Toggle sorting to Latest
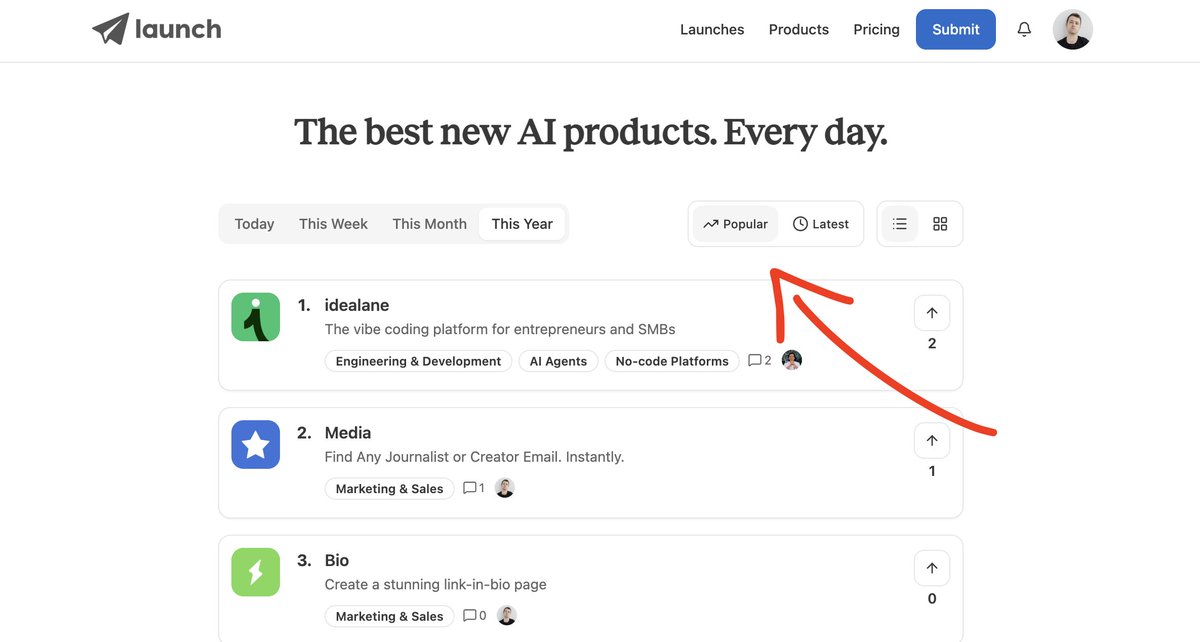This screenshot has width=1200, height=642. 821,223
